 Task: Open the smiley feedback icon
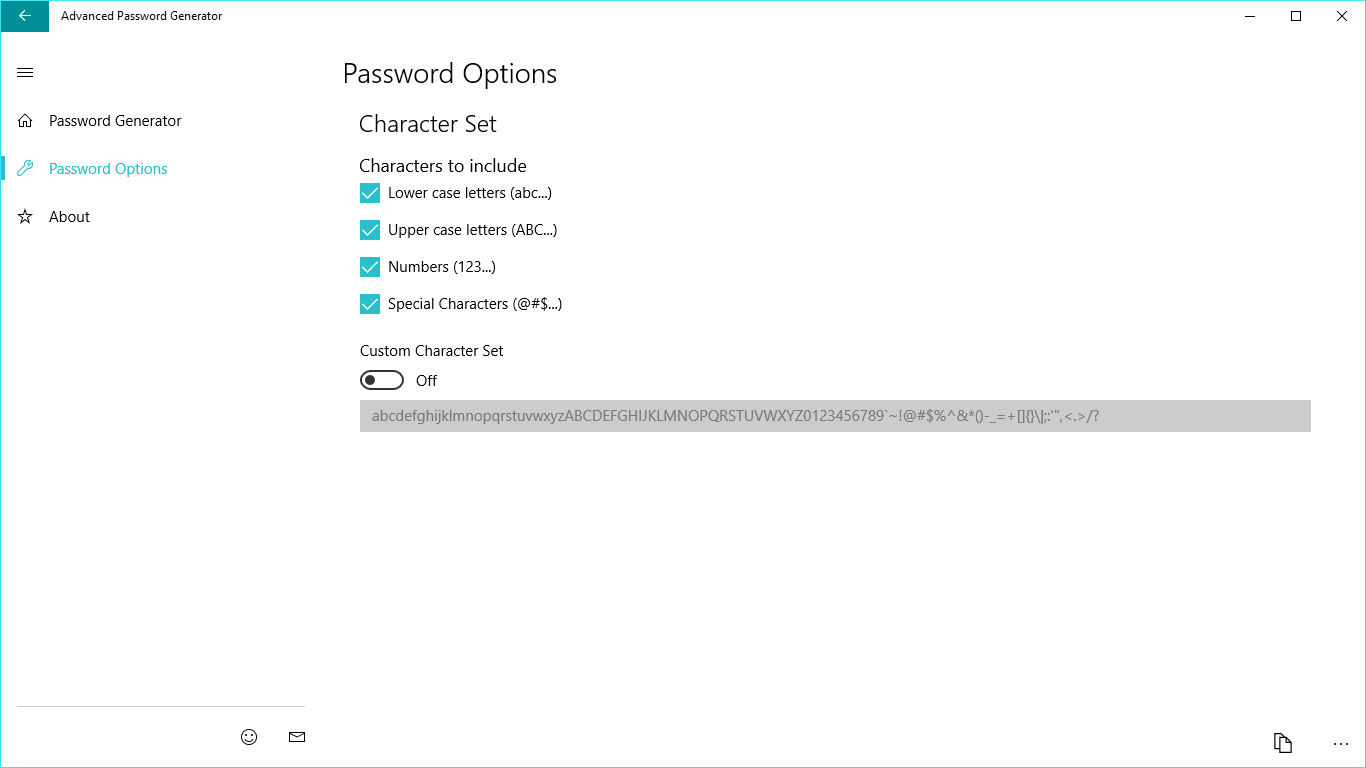(x=249, y=737)
